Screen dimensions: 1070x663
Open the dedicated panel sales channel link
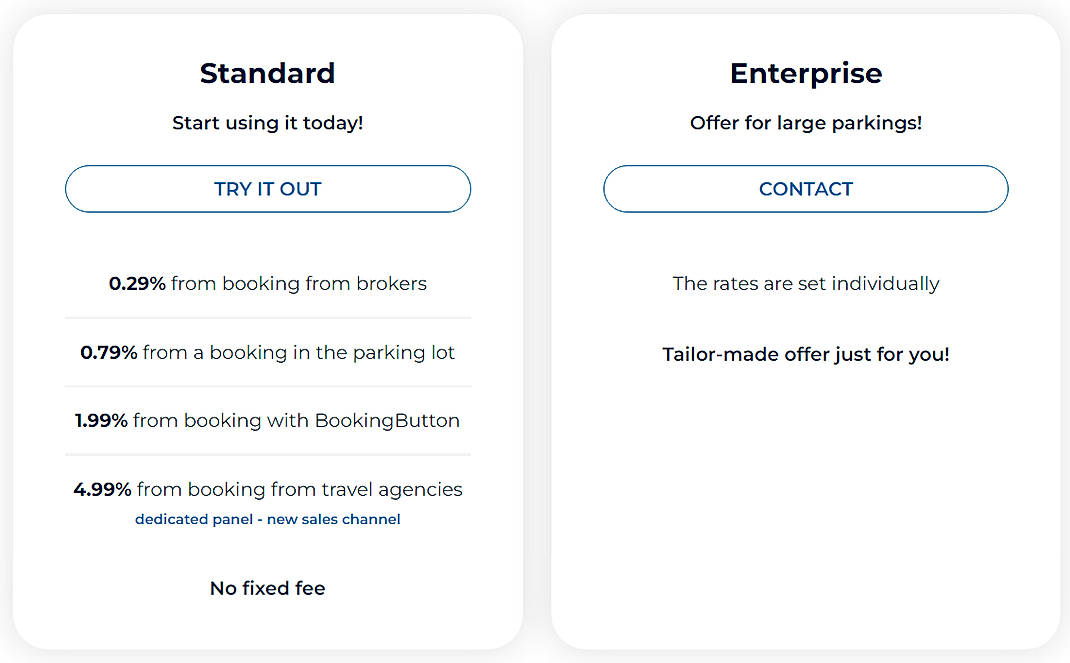(267, 519)
